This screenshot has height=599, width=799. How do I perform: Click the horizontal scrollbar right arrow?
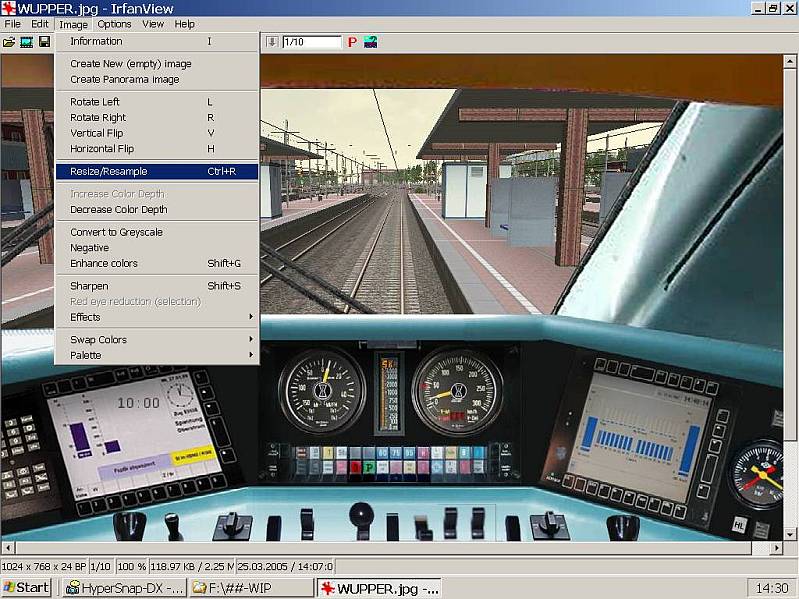[x=776, y=548]
